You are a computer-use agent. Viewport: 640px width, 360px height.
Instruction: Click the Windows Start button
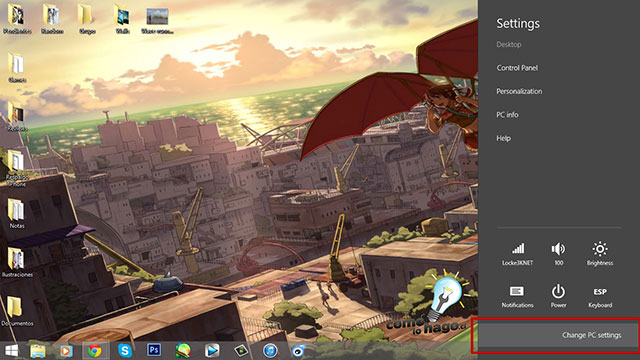pyautogui.click(x=11, y=351)
